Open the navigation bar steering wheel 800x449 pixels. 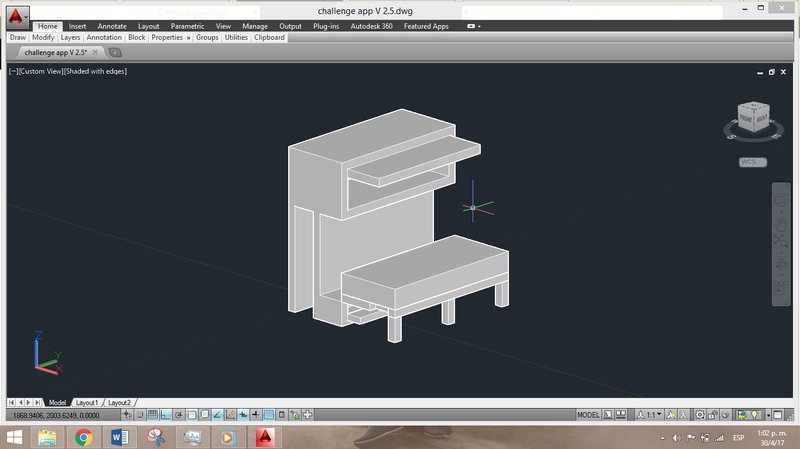(781, 199)
